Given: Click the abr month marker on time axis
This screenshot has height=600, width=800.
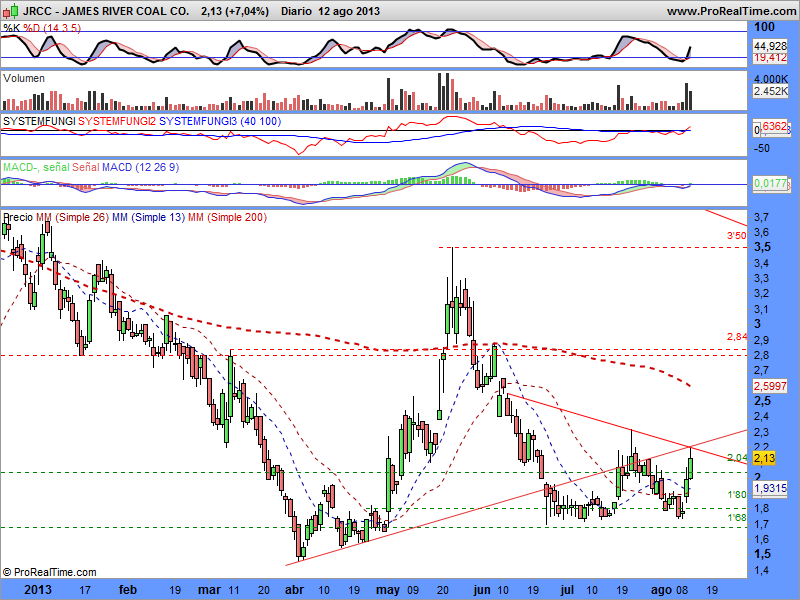Looking at the screenshot, I should coord(294,590).
